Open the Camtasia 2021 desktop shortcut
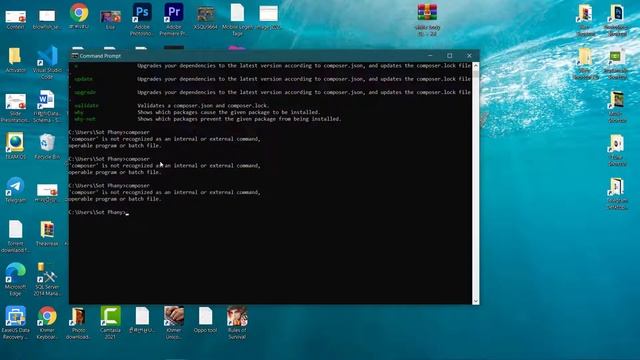Screen dimensions: 640x360 [110, 323]
